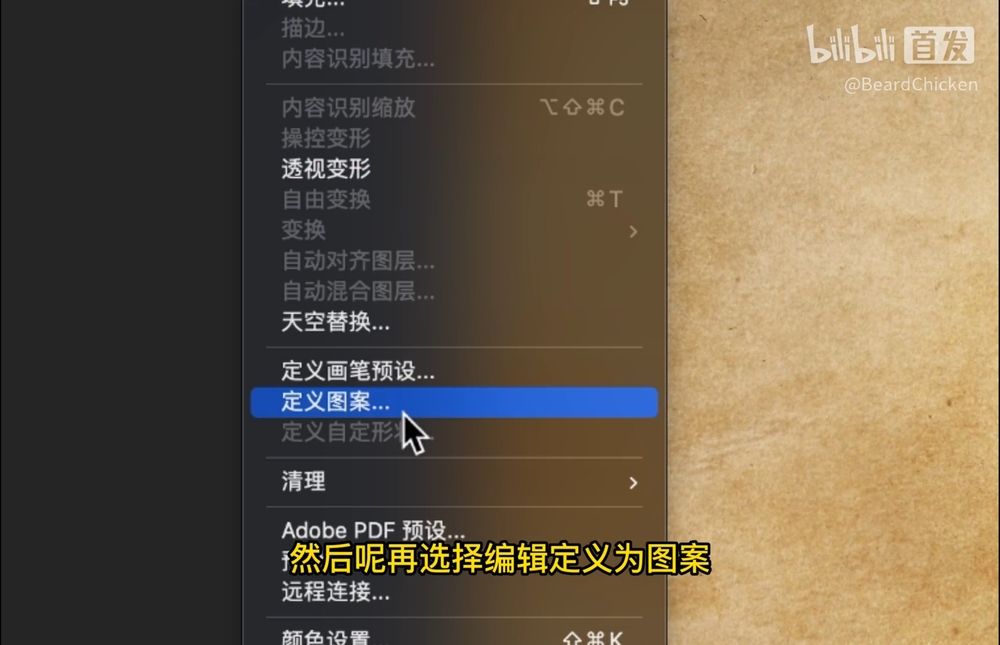
Task: Select 自动对齐图层... menu entry
Action: tap(454, 261)
